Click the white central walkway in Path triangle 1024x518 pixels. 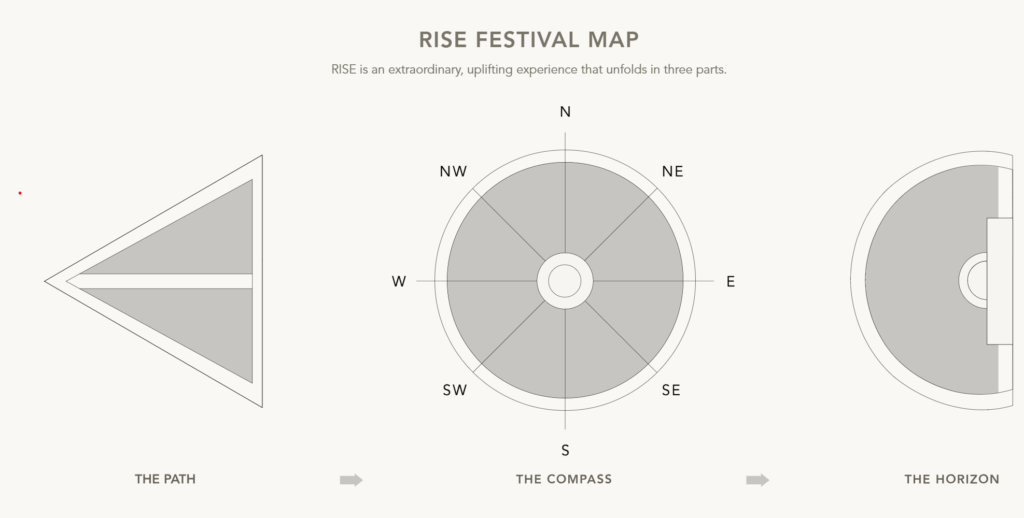pos(160,282)
